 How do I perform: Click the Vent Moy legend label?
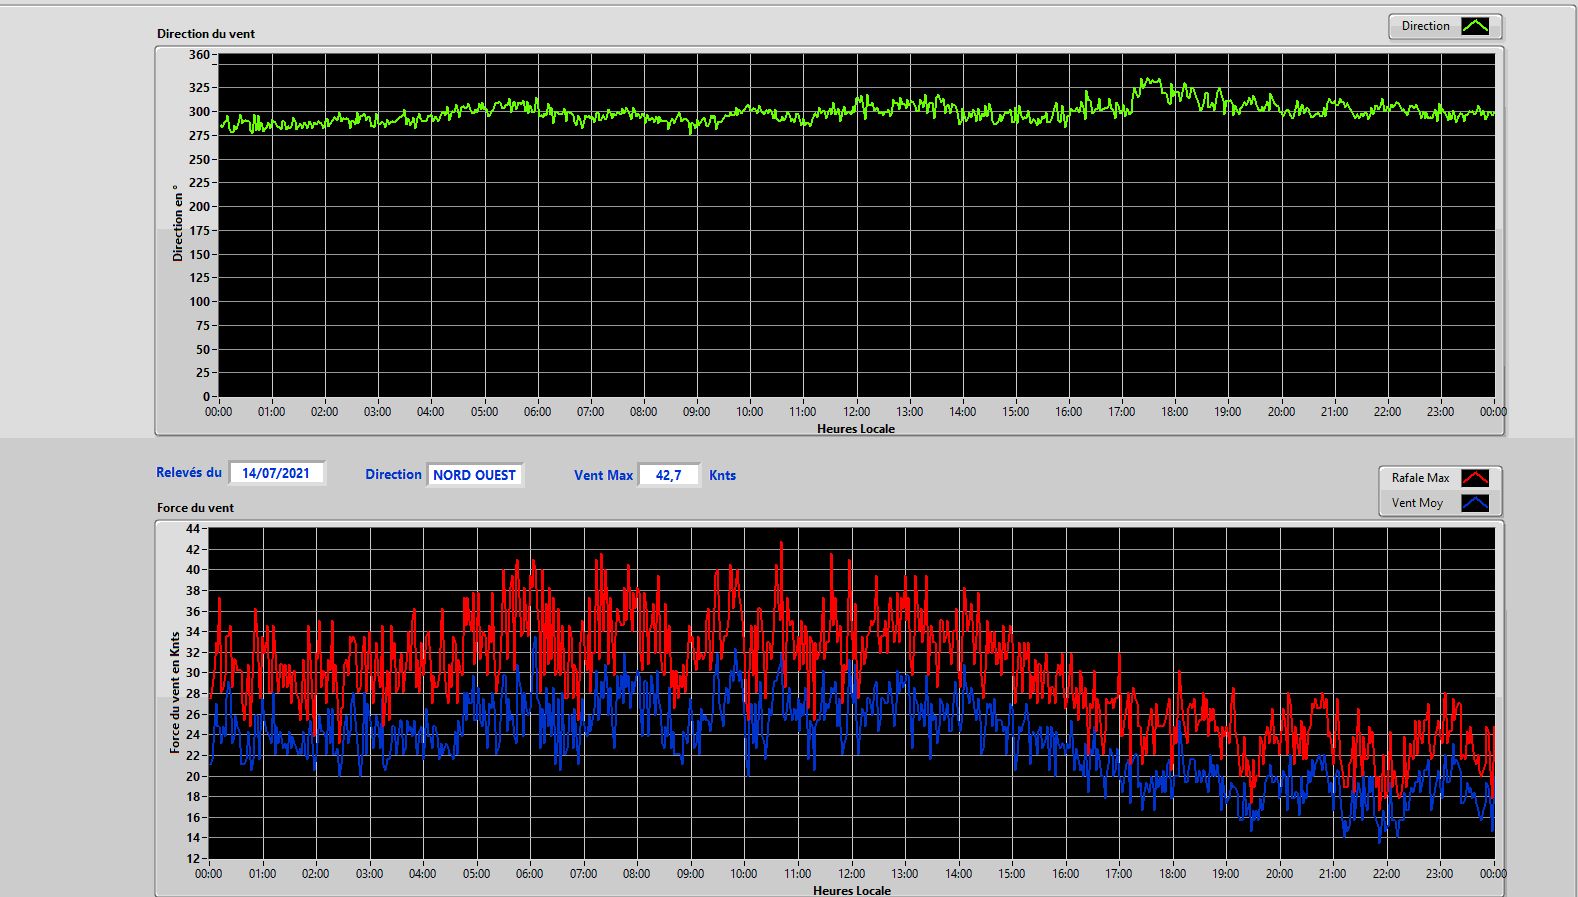(1417, 503)
